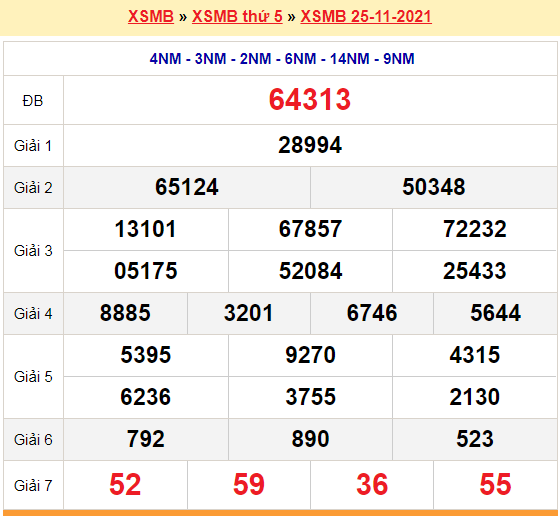
Task: Click the Giải 2 number 50348
Action: tap(434, 187)
